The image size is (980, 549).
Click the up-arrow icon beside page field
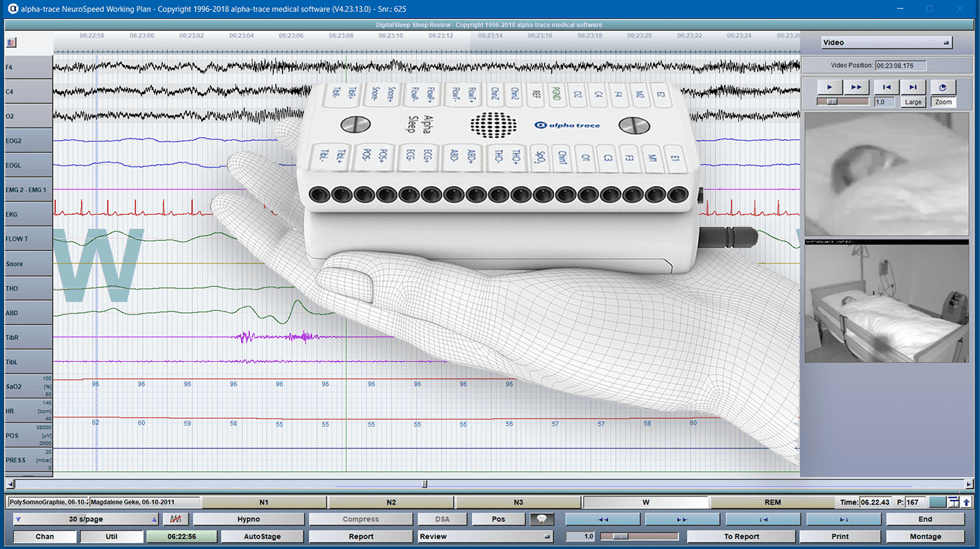[x=966, y=502]
